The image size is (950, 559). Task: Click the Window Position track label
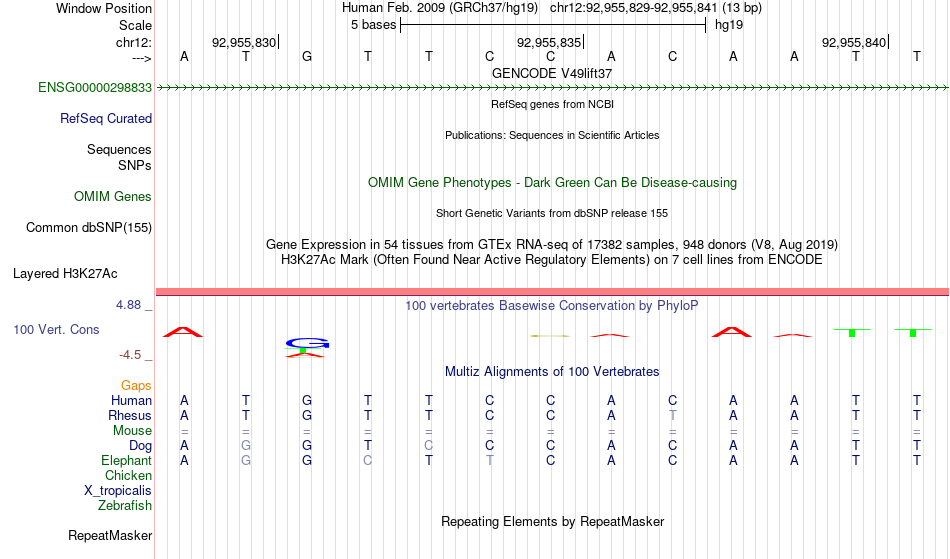104,8
